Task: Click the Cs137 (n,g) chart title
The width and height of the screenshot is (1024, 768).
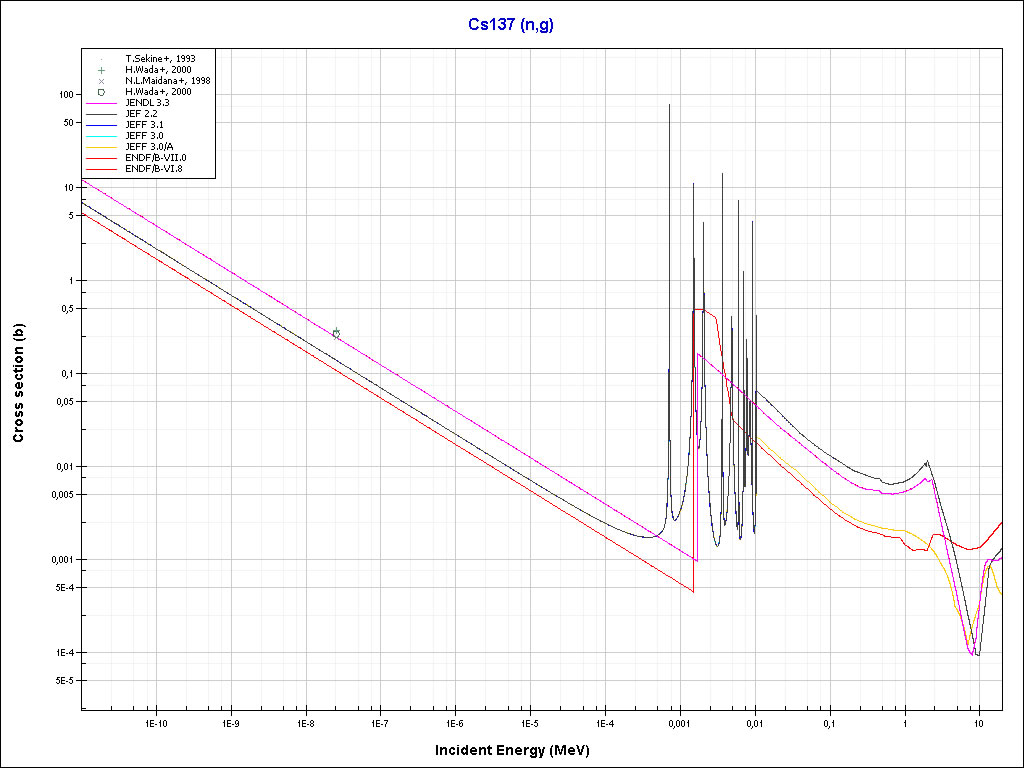Action: click(x=511, y=25)
